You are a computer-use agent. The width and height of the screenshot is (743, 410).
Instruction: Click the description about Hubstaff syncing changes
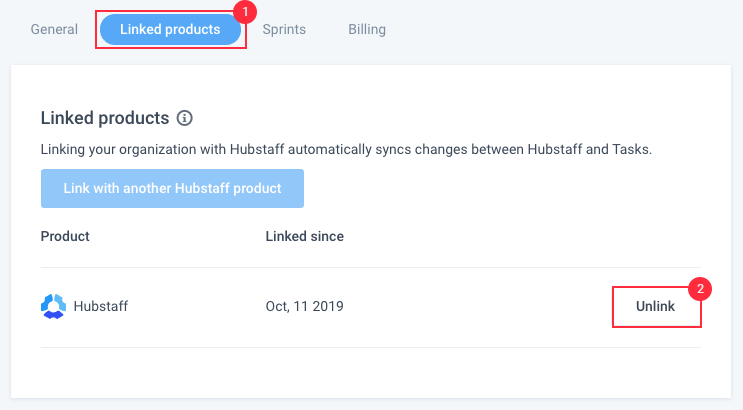tap(346, 149)
